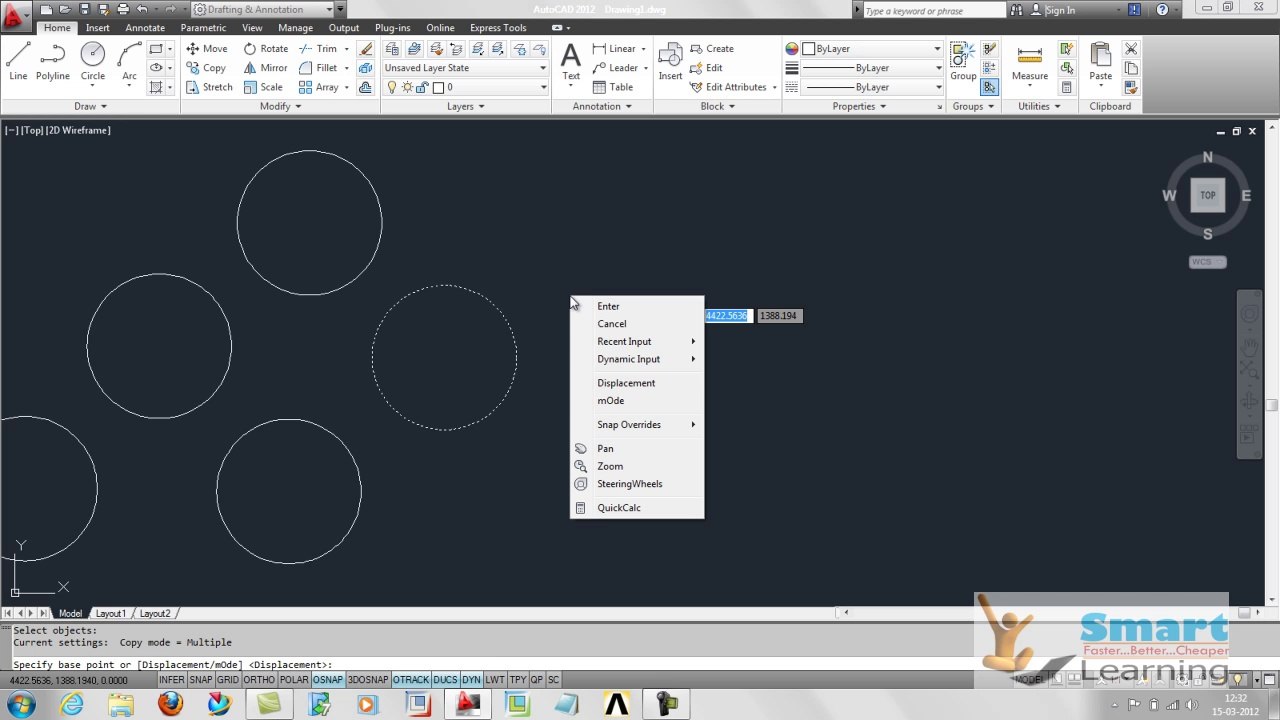The height and width of the screenshot is (720, 1280).
Task: Activate the Rotate command
Action: tap(265, 48)
